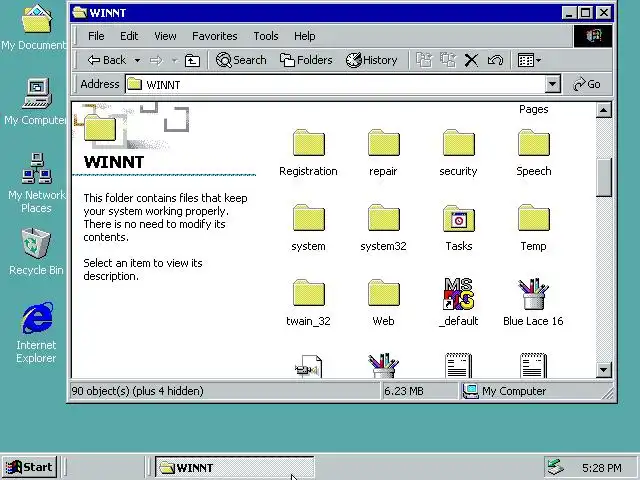Click the Go button
Image resolution: width=640 pixels, height=480 pixels.
tap(587, 84)
